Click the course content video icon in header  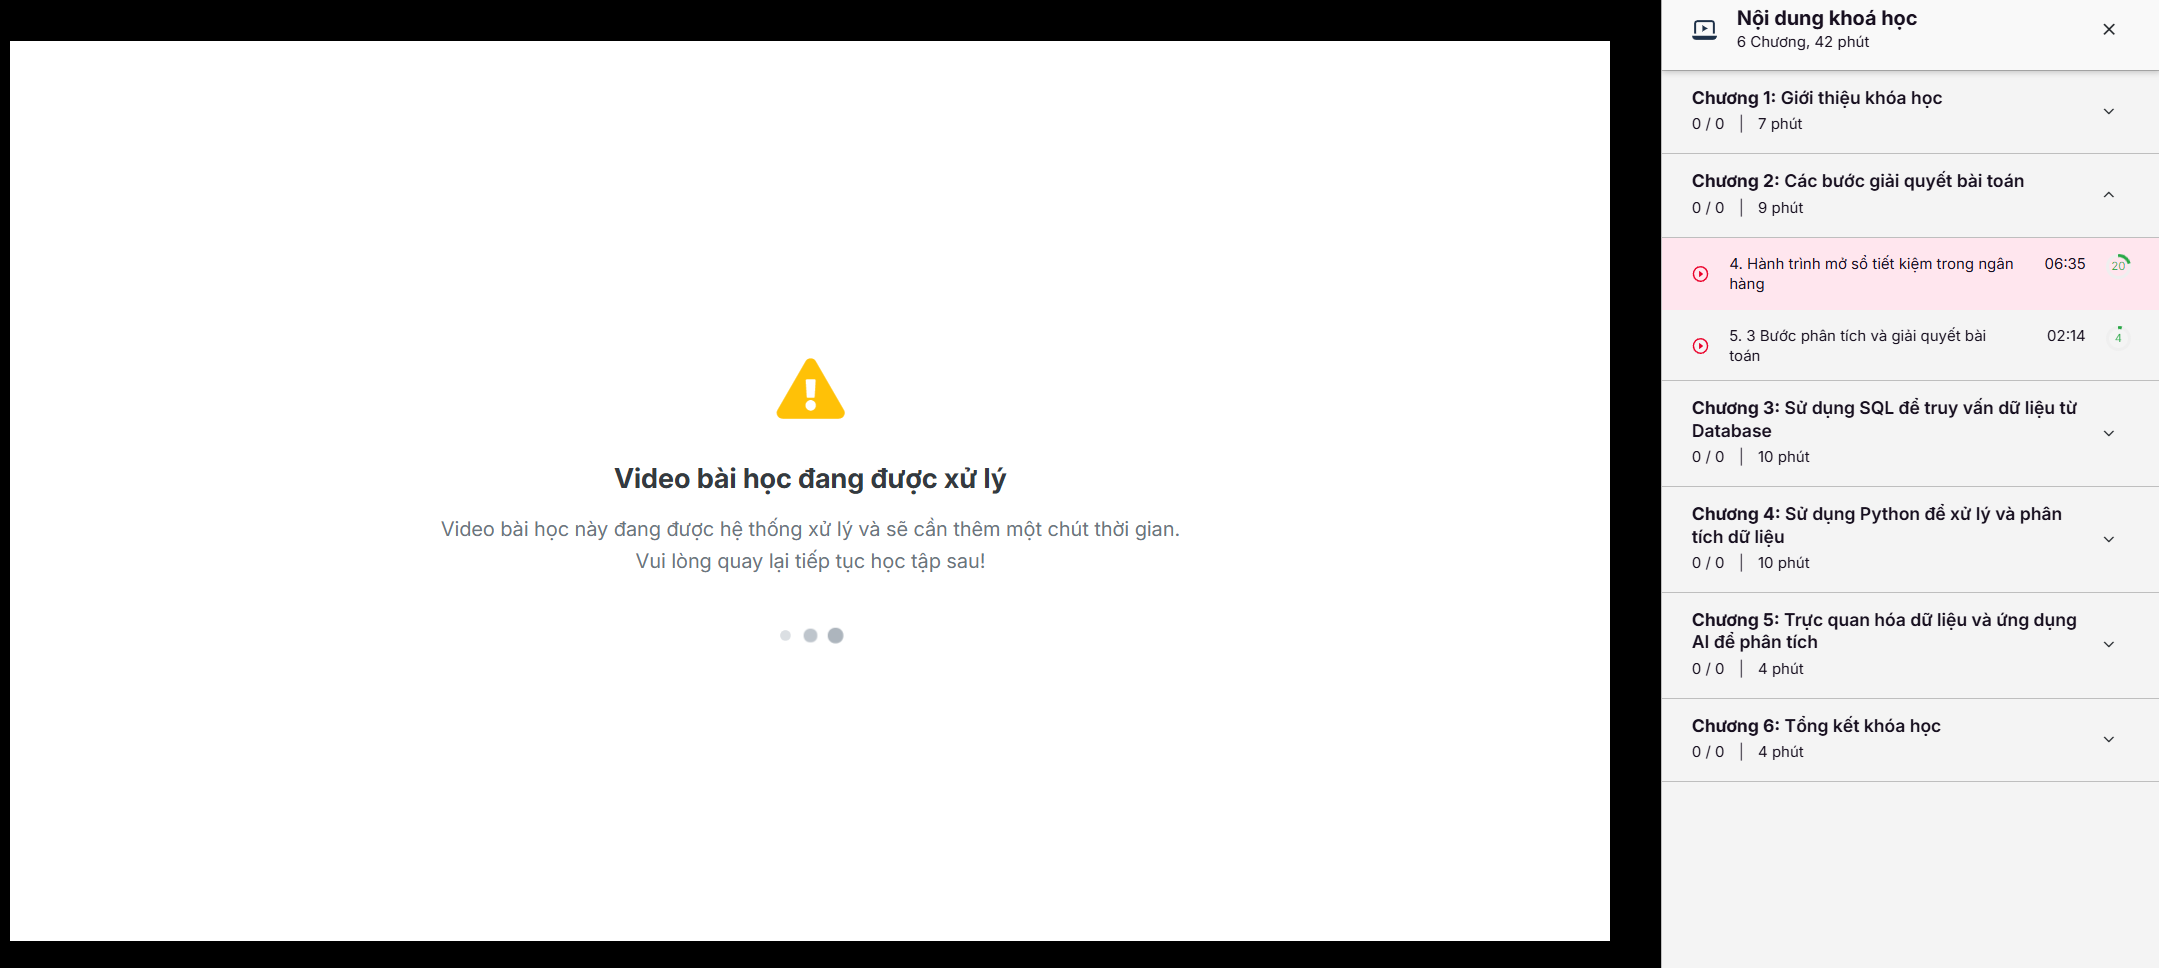point(1704,30)
